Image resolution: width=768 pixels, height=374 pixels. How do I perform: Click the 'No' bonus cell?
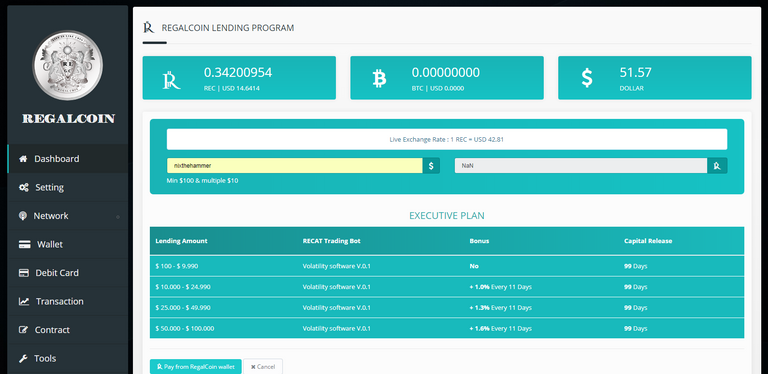pyautogui.click(x=474, y=266)
